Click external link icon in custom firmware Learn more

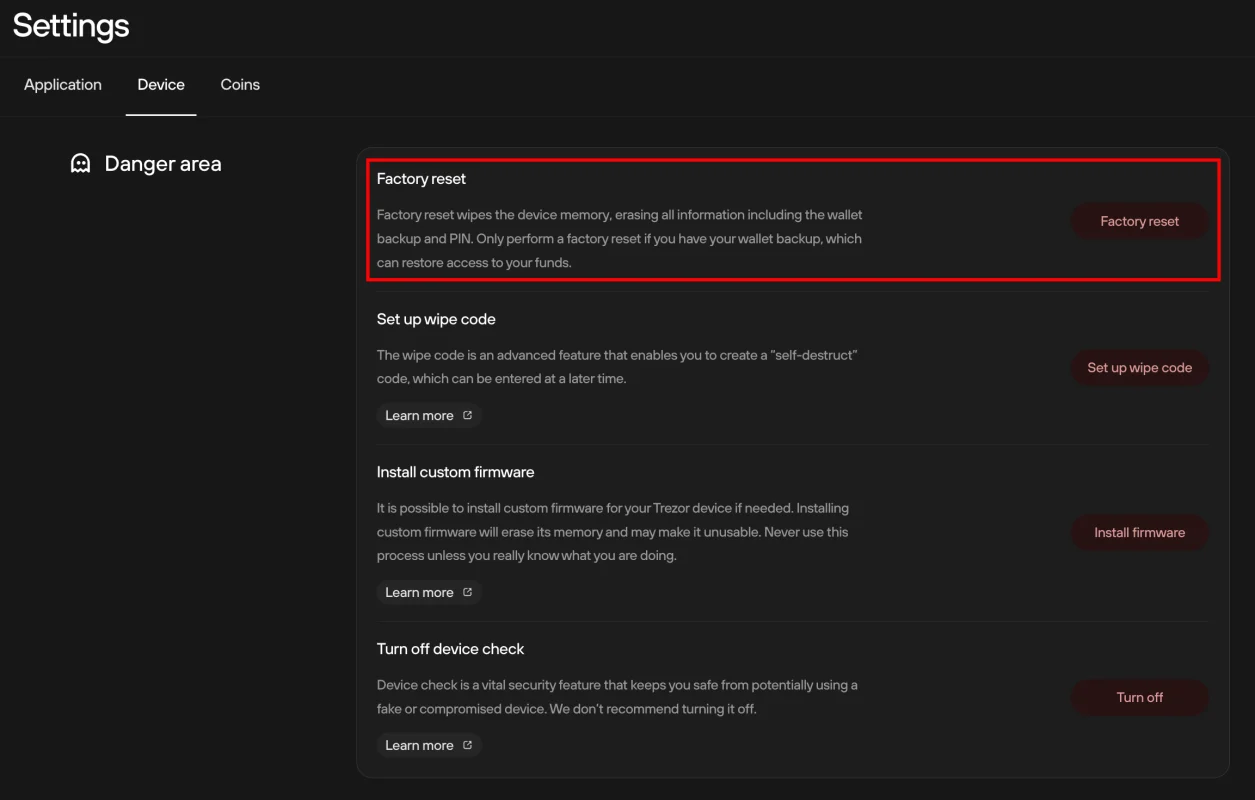[x=467, y=592]
